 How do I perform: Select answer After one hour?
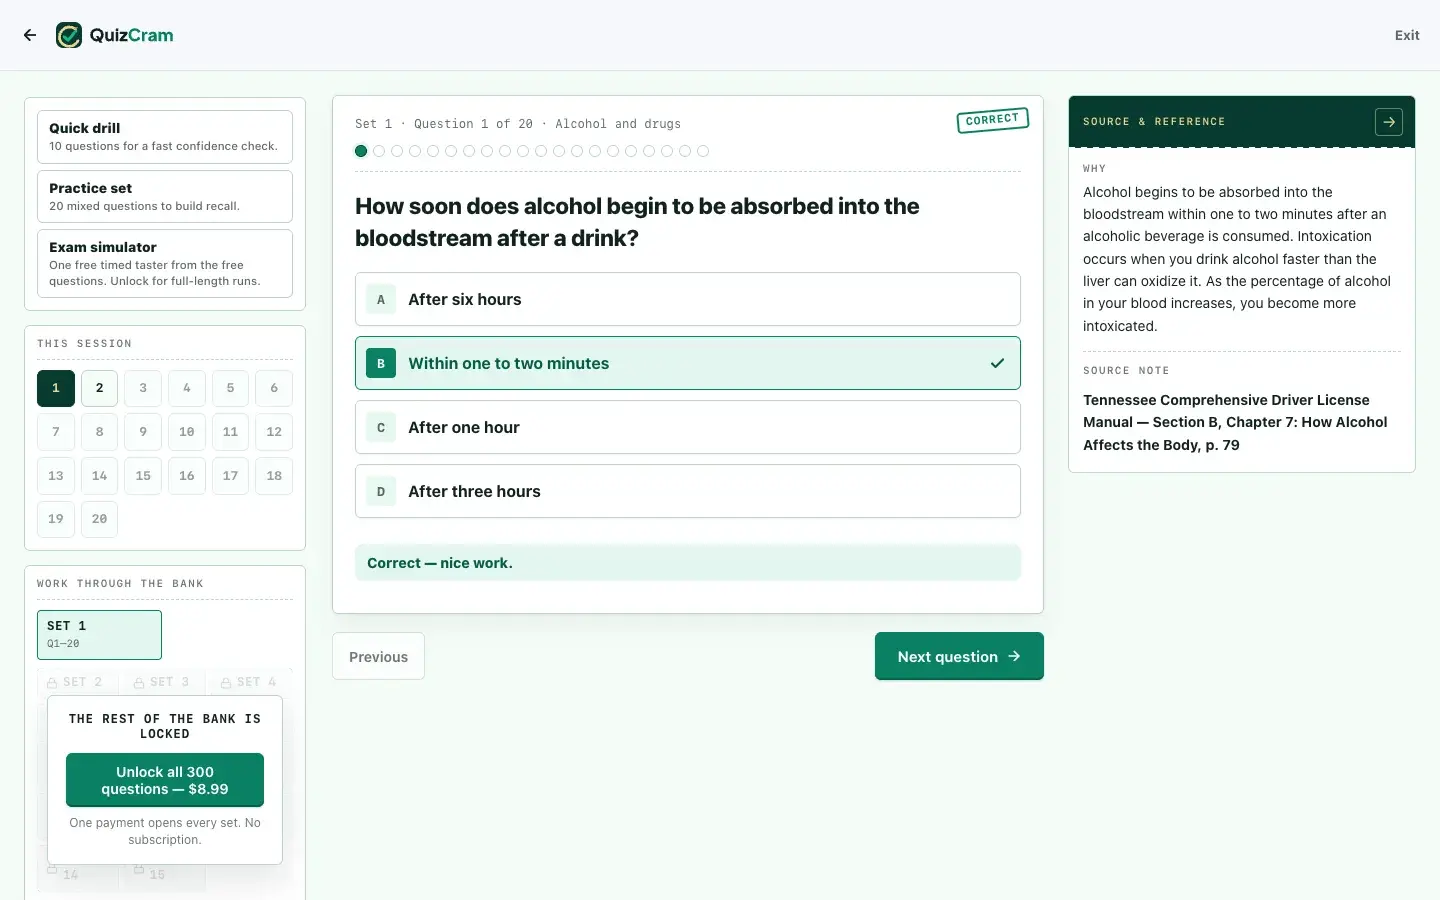pyautogui.click(x=688, y=427)
